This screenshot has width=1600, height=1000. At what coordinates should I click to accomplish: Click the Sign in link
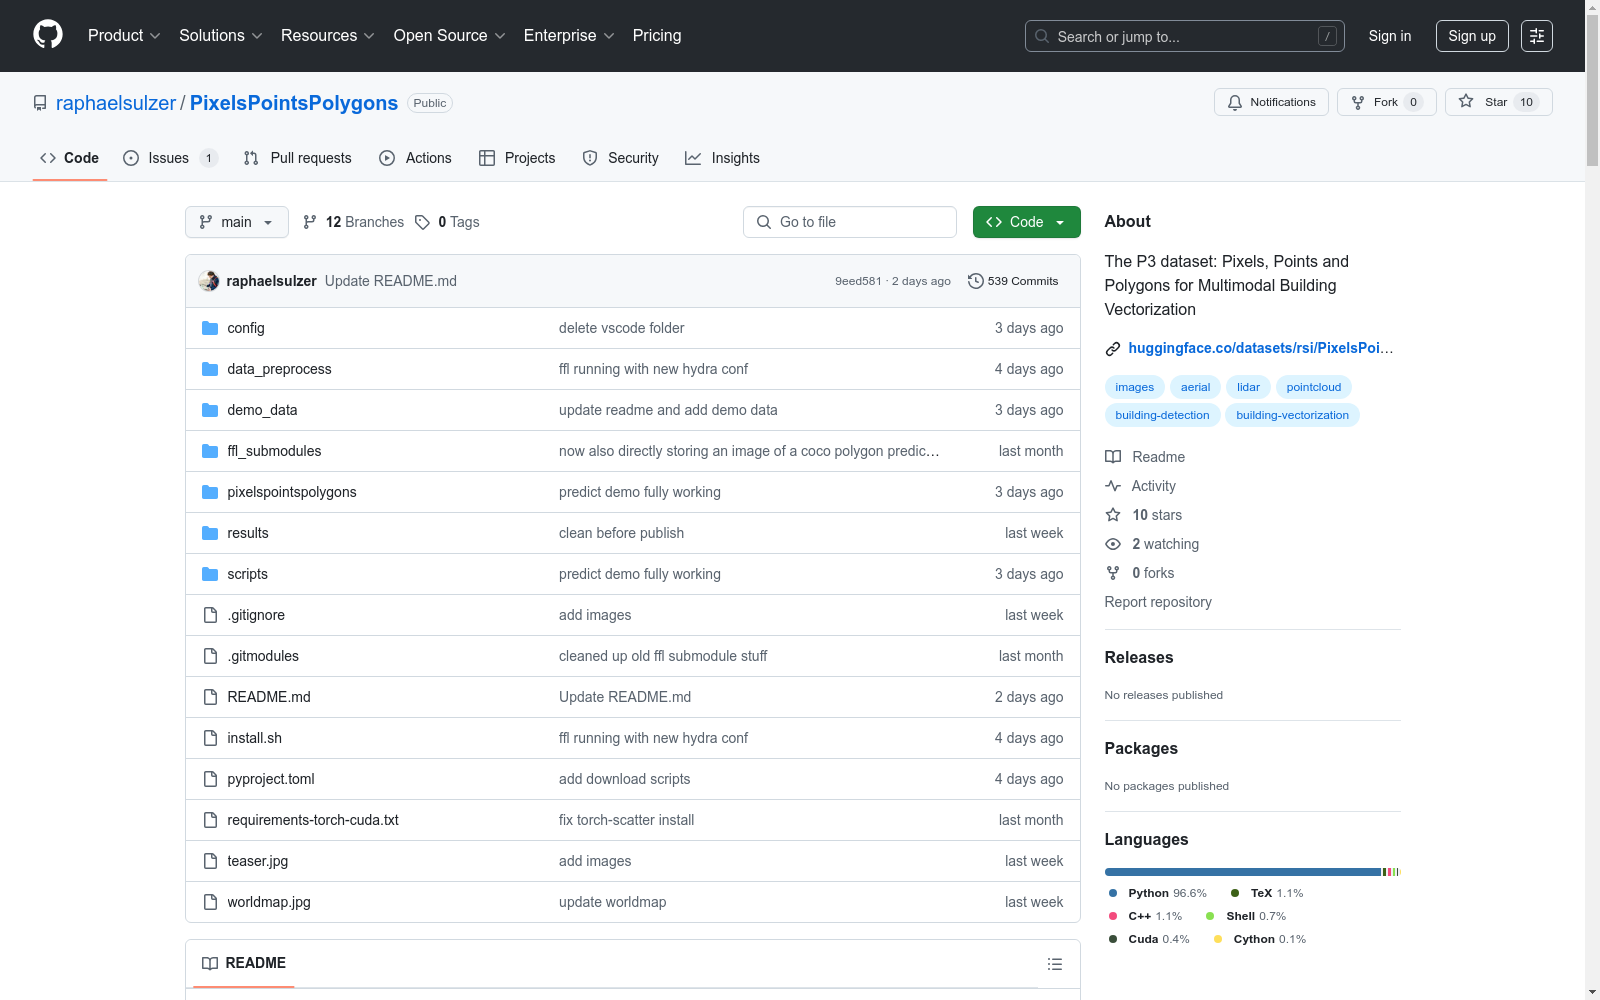click(x=1390, y=36)
